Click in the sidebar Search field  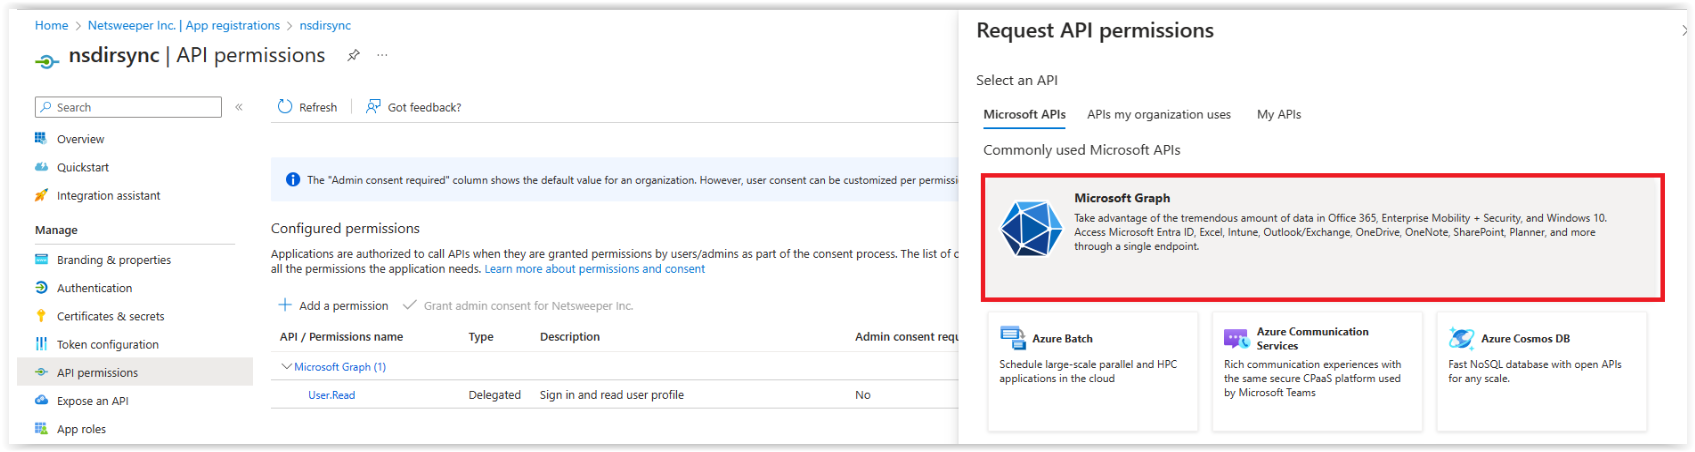(x=128, y=107)
